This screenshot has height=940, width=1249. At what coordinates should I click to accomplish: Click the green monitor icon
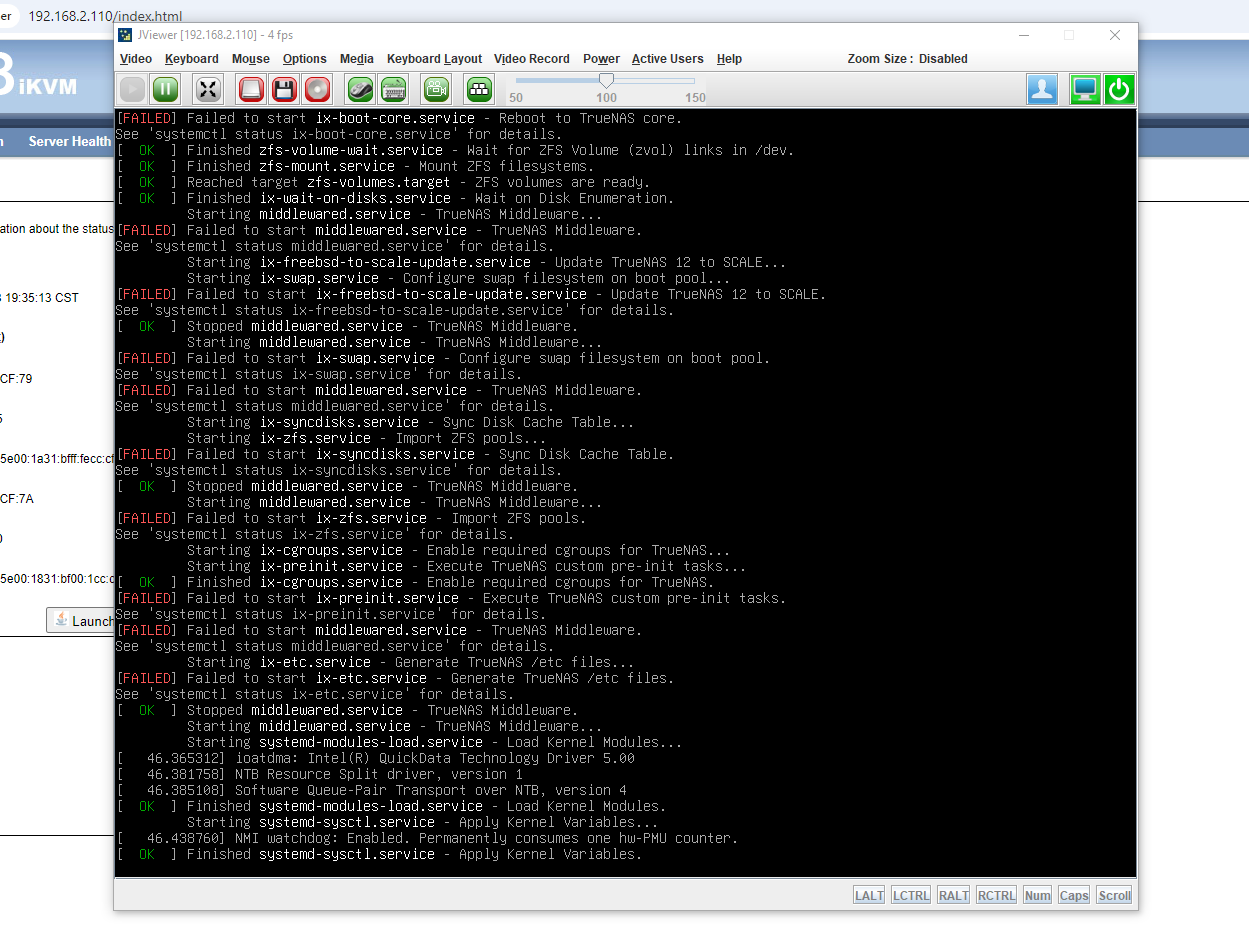click(x=1084, y=89)
